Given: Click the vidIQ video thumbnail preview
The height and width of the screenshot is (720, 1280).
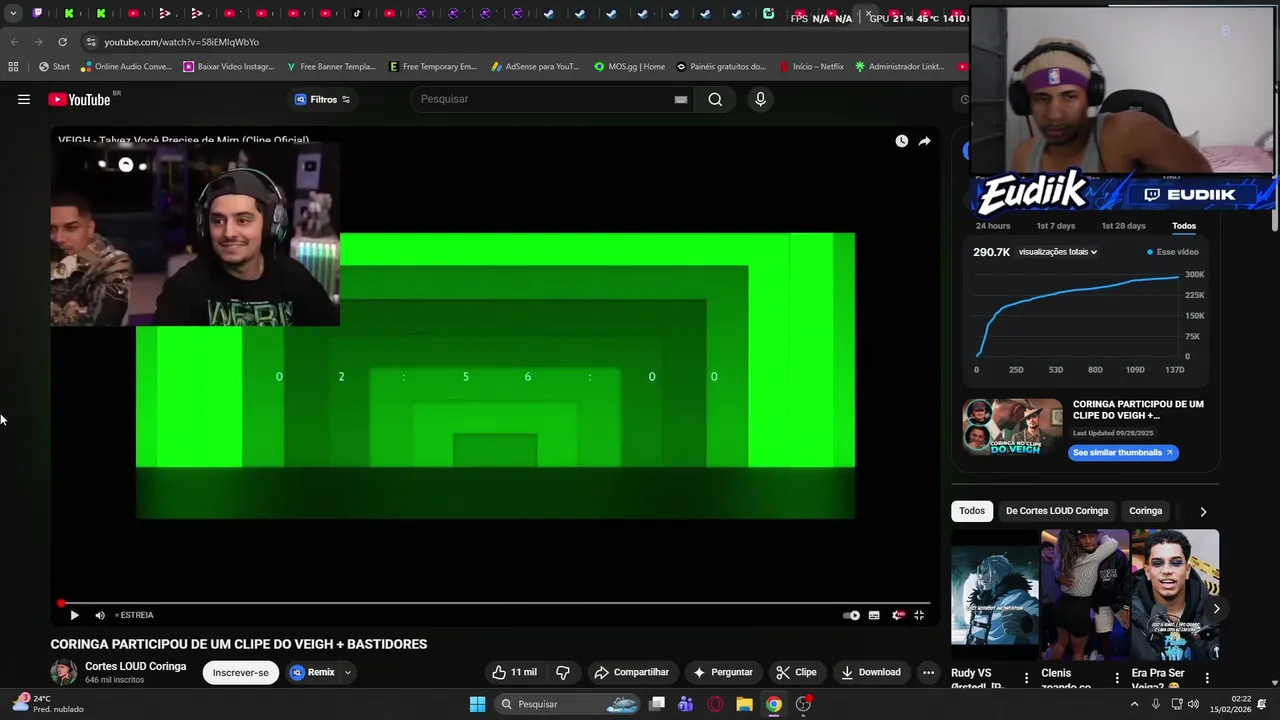Looking at the screenshot, I should point(1013,427).
